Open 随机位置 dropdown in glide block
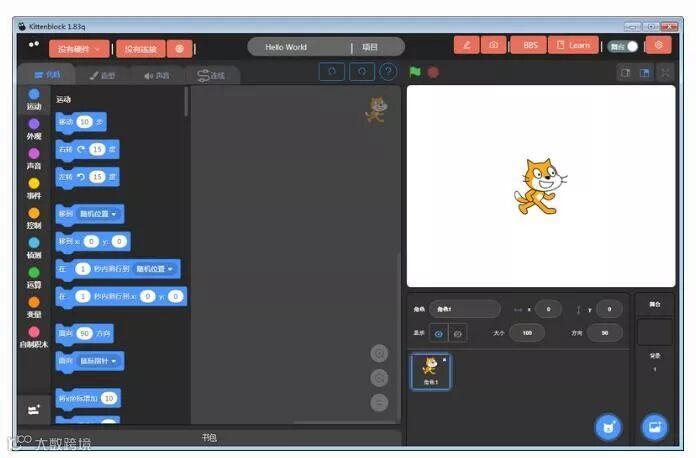696x458 pixels. pyautogui.click(x=154, y=269)
